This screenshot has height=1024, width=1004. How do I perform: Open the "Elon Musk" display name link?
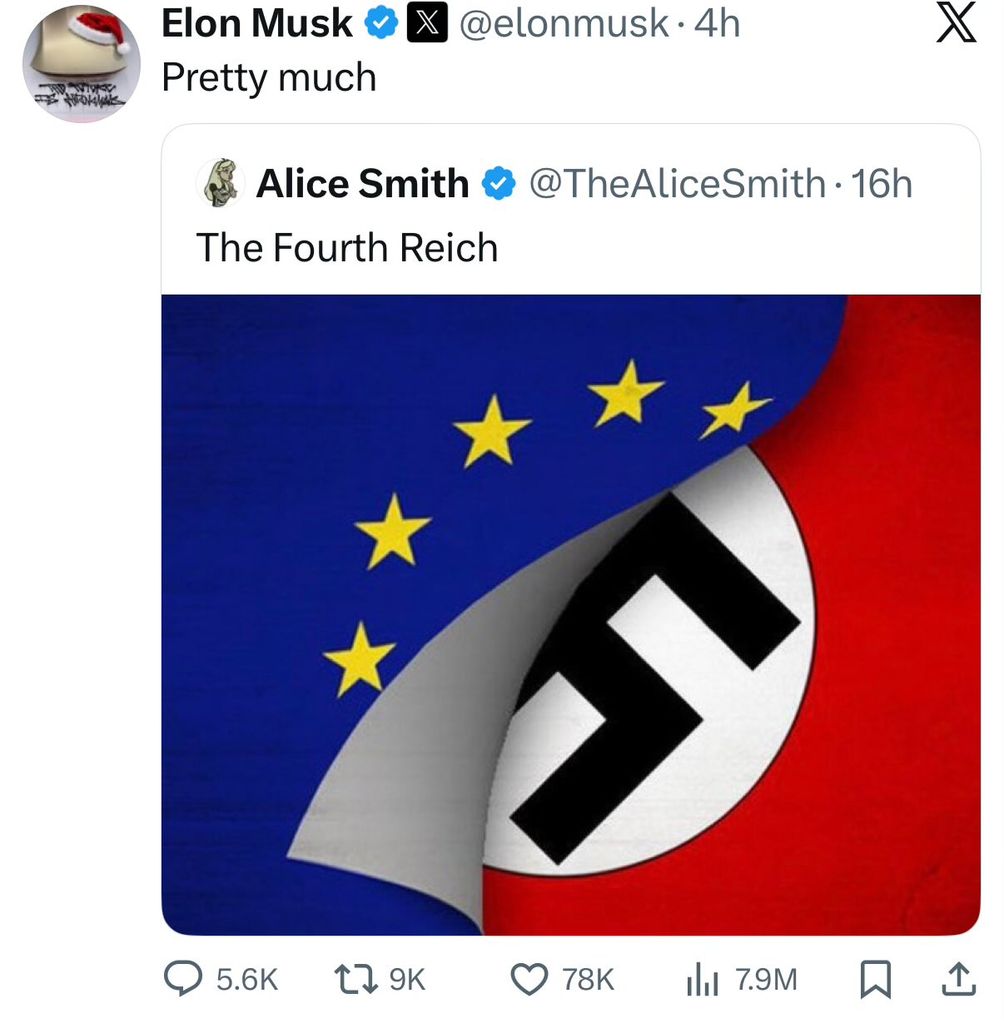257,24
